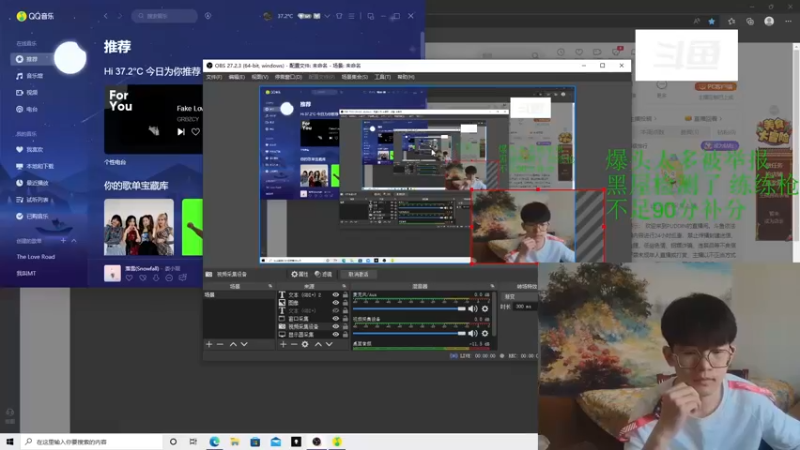Show the hidden 文本 (GDI+) source
Viewport: 800px width, 450px height.
coord(336,311)
